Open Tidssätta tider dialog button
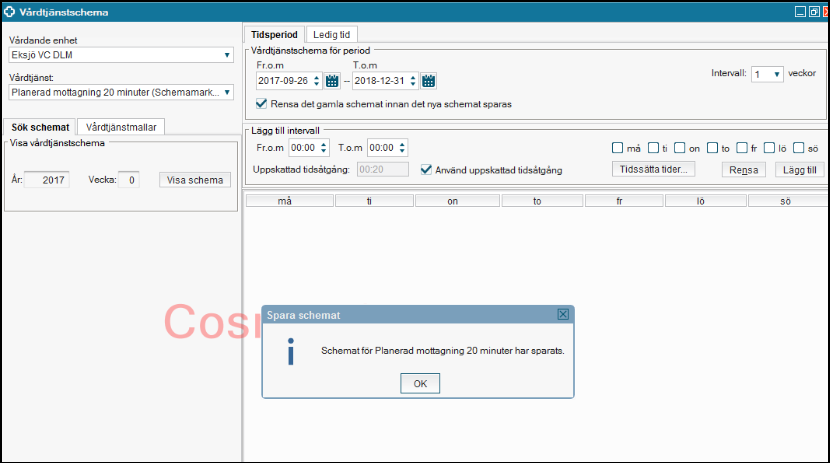830x464 pixels. tap(652, 170)
